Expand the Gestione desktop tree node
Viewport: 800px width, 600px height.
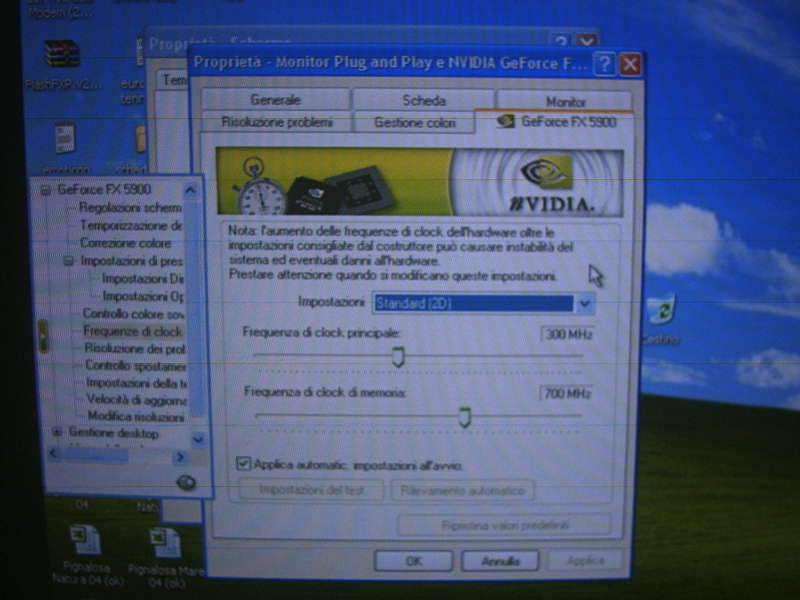coord(57,433)
